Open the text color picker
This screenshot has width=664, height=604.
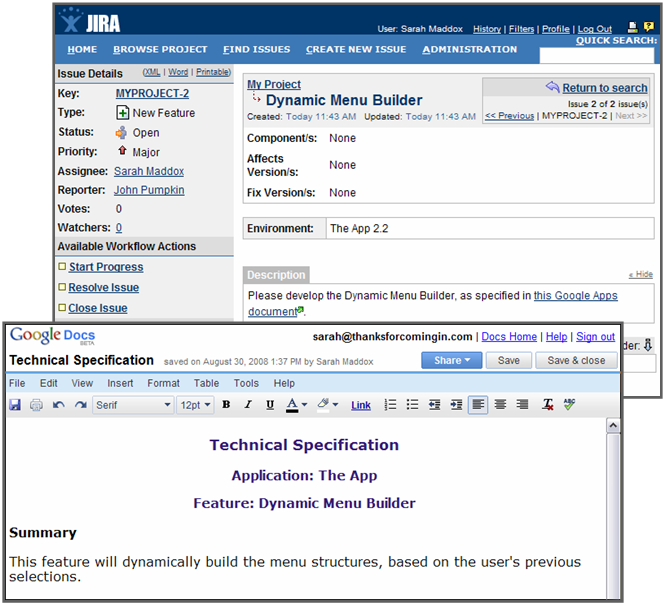coord(297,405)
